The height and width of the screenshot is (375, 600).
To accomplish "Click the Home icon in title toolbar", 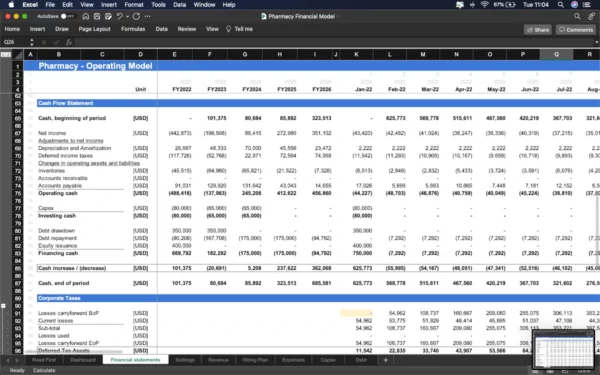I will (86, 16).
